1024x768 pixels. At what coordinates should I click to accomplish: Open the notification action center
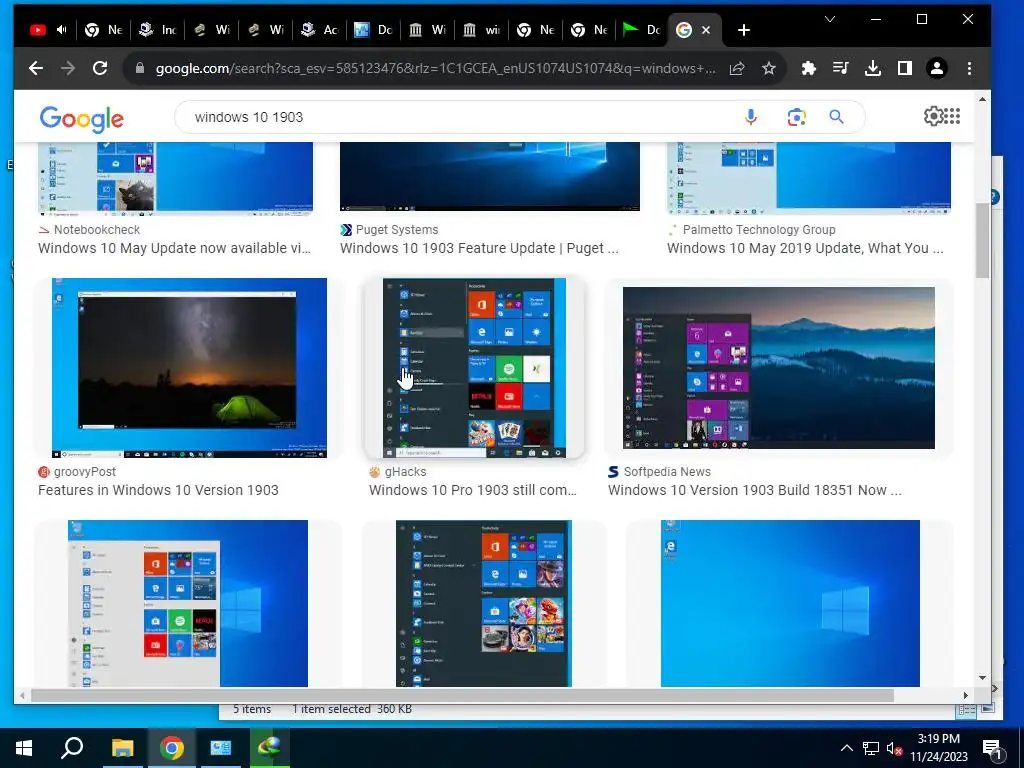(992, 748)
